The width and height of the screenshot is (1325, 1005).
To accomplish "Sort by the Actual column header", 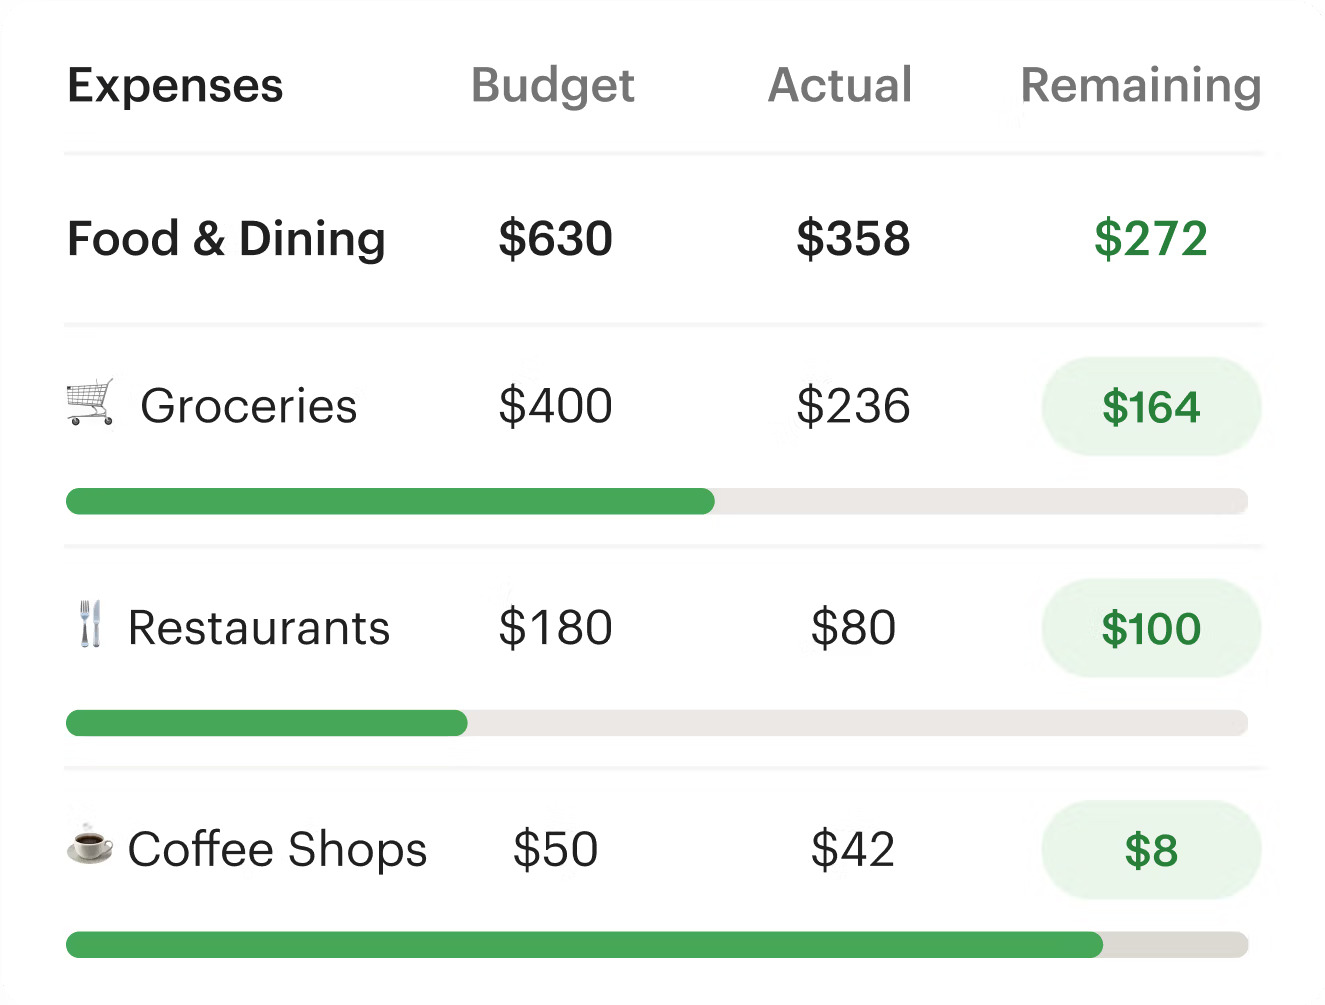I will point(839,86).
